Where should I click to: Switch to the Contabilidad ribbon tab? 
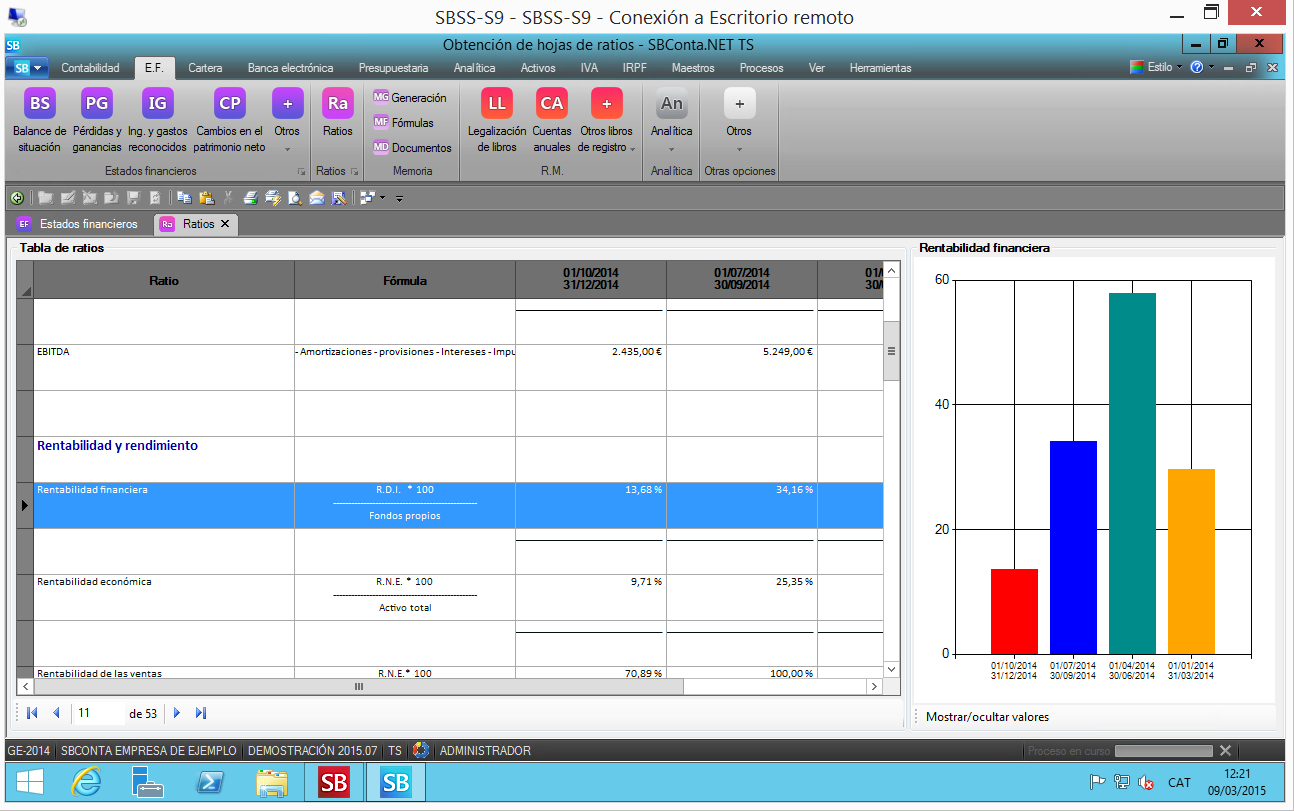[x=90, y=68]
